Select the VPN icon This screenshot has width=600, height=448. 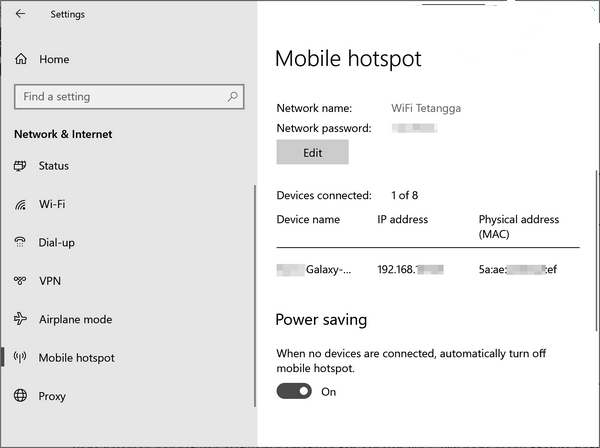pyautogui.click(x=20, y=281)
